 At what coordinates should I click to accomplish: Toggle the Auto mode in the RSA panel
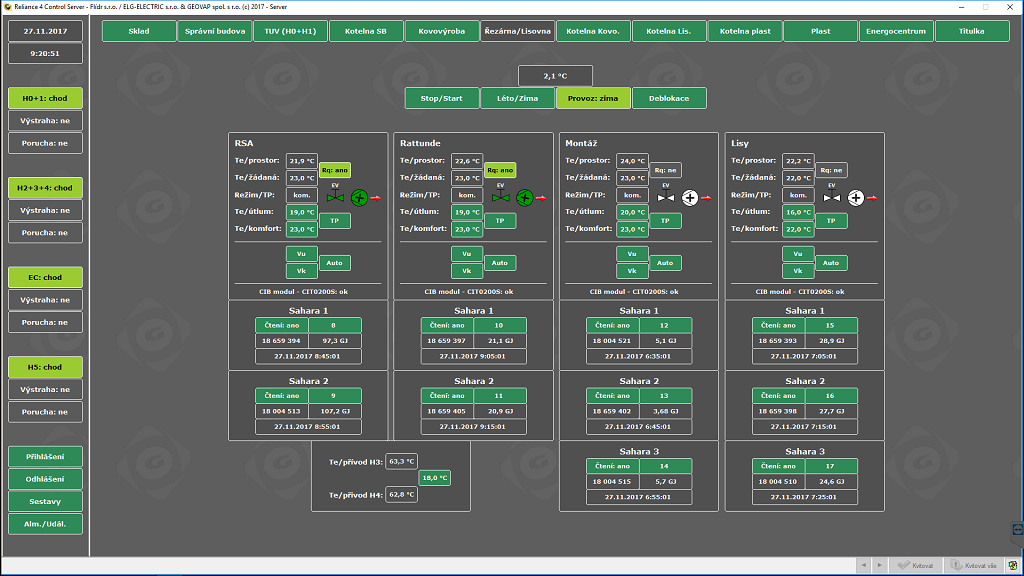(x=334, y=263)
